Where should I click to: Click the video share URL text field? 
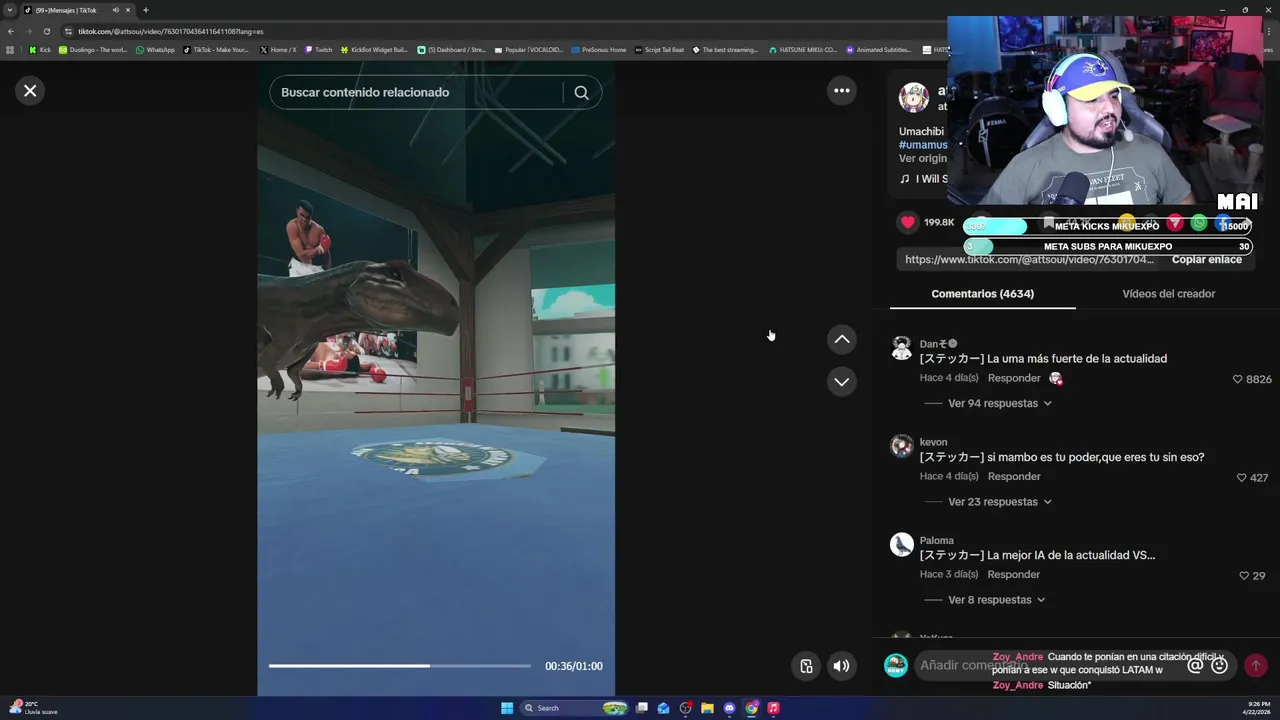[1030, 259]
